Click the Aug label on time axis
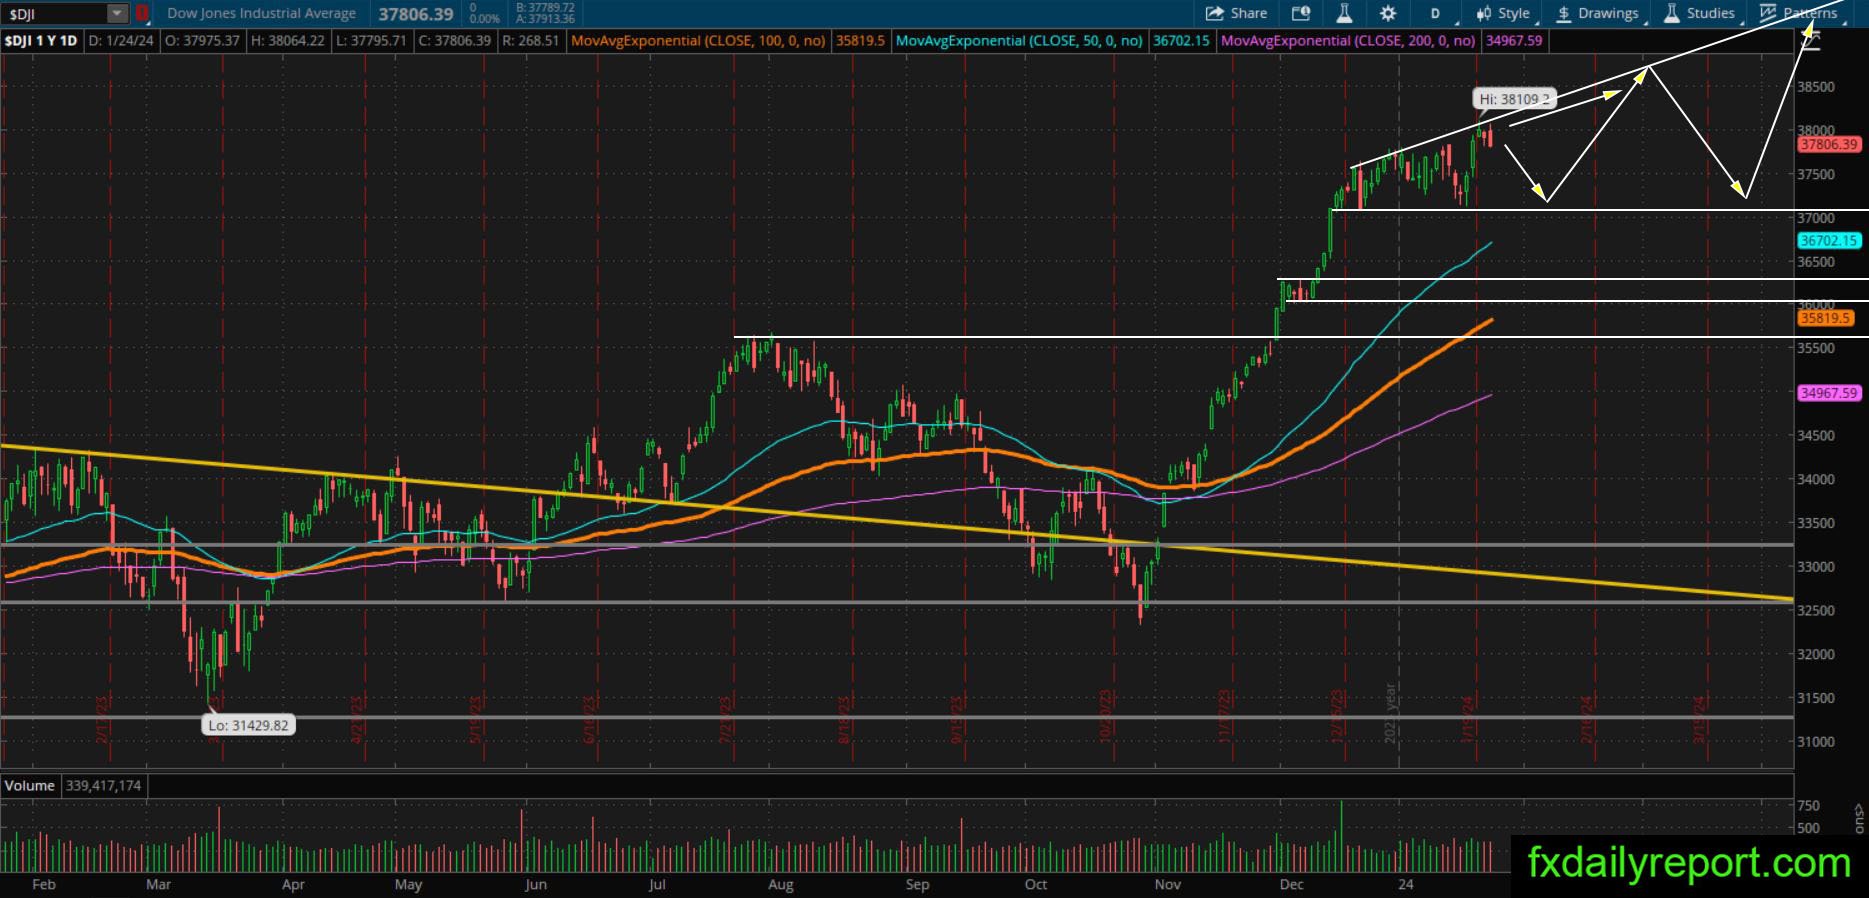The width and height of the screenshot is (1869, 898). (x=781, y=884)
